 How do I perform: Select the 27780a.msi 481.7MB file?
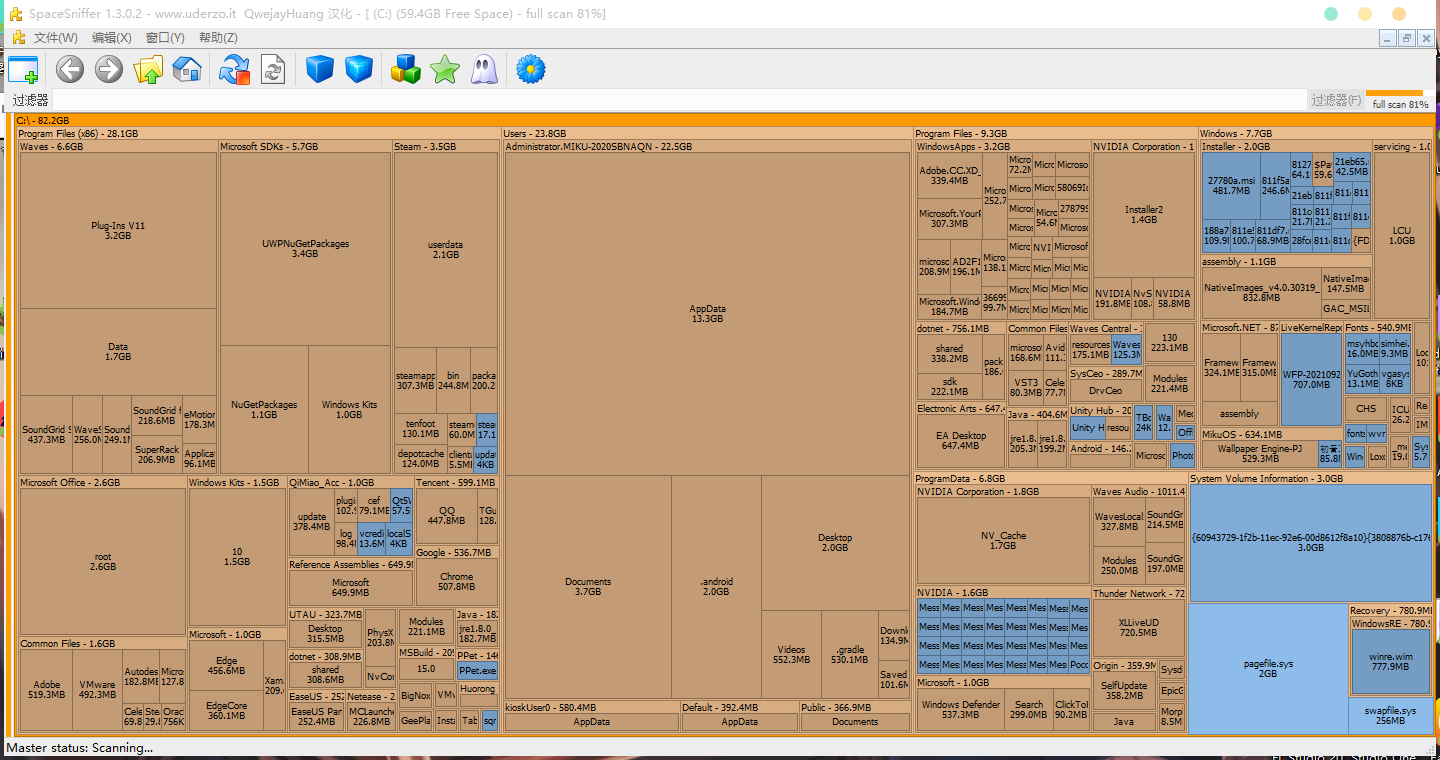(1231, 185)
